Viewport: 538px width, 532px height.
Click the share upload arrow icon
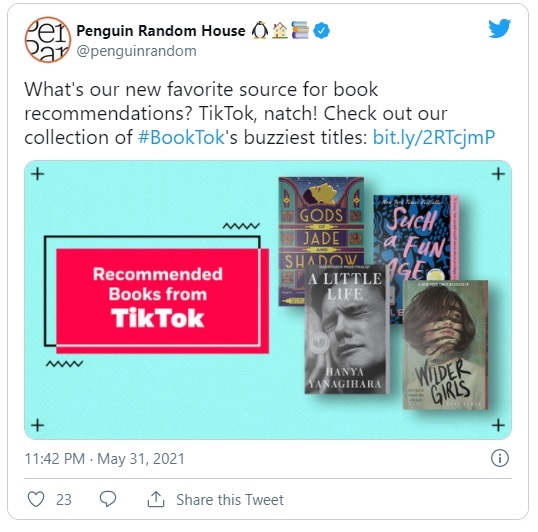tap(156, 499)
